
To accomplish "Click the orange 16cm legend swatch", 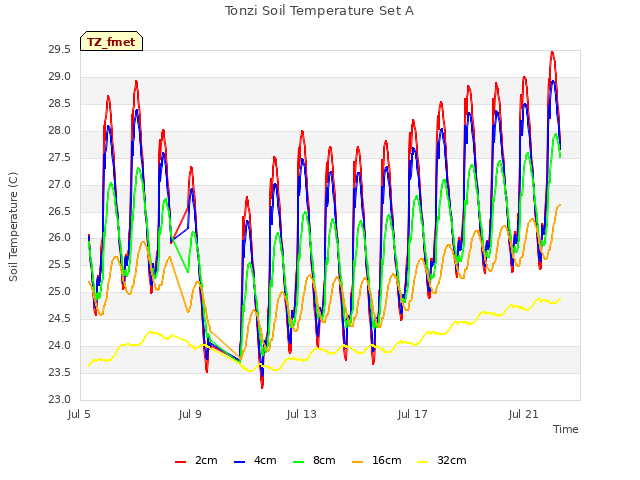I will tap(358, 462).
